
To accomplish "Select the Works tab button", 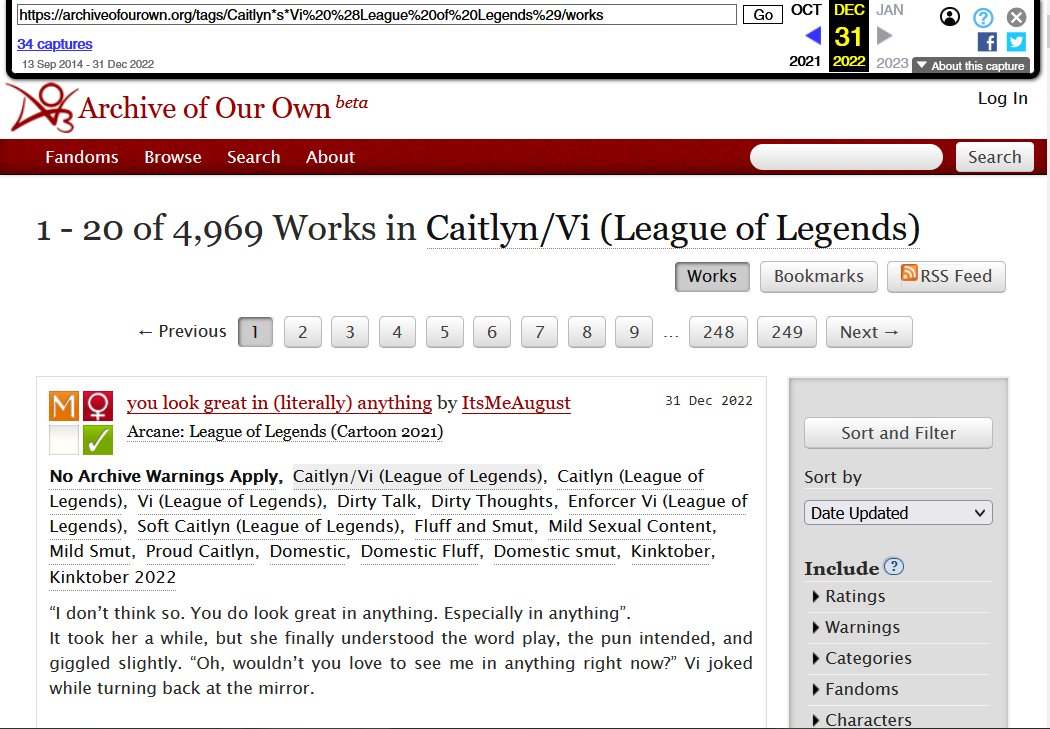I will click(712, 276).
